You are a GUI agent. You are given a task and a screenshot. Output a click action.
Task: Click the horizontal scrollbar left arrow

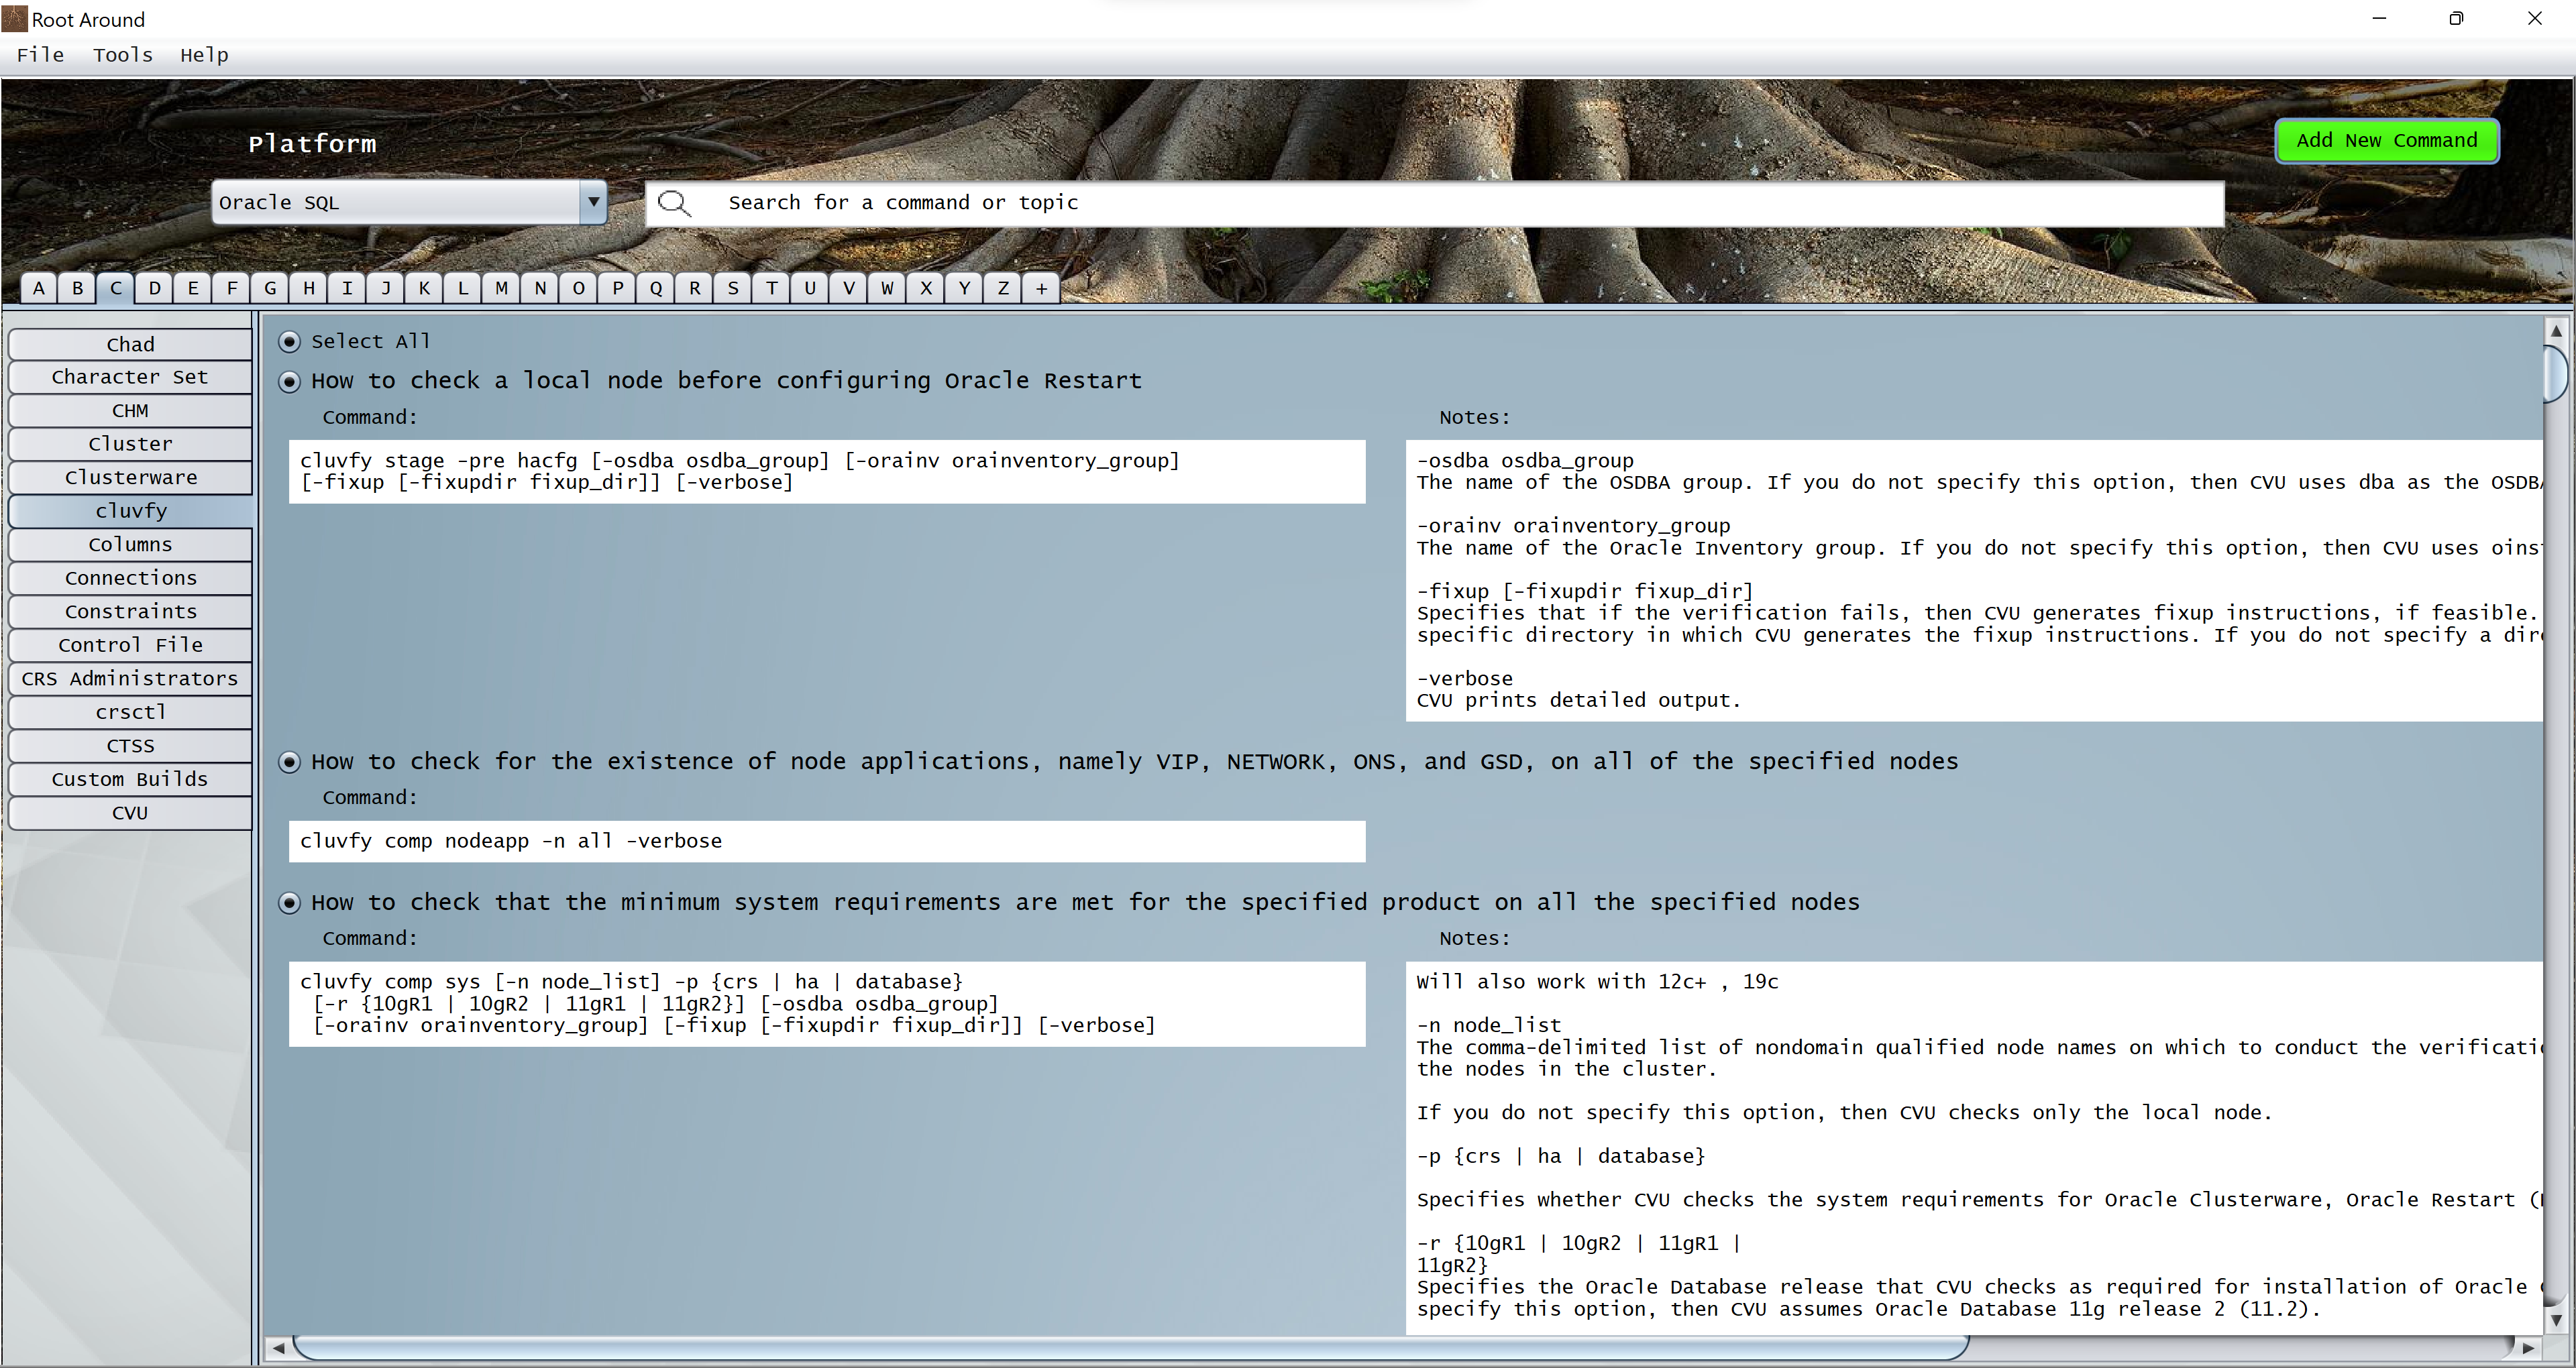[278, 1348]
